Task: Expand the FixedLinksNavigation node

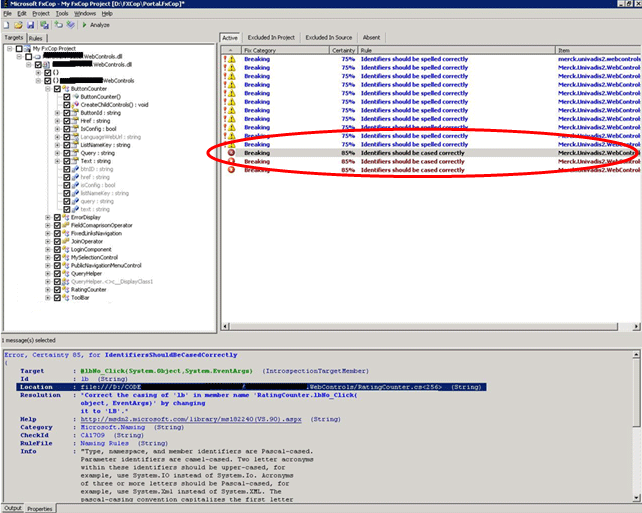Action: click(x=48, y=233)
